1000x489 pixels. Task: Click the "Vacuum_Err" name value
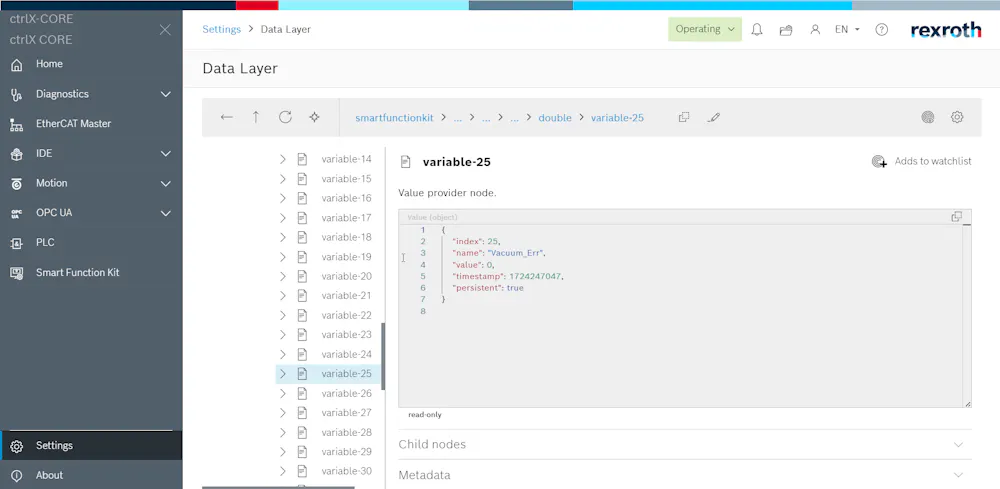(x=516, y=253)
